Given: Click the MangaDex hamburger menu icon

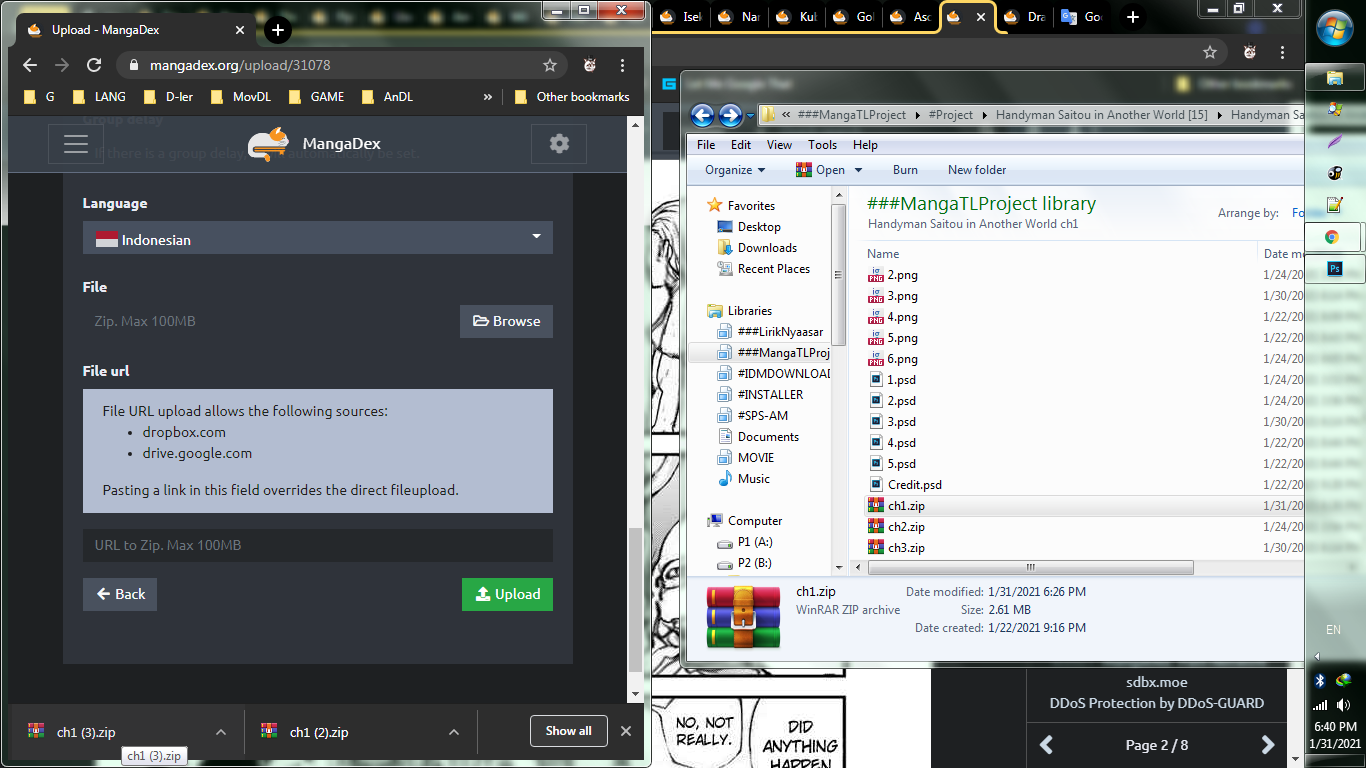Looking at the screenshot, I should tap(76, 144).
